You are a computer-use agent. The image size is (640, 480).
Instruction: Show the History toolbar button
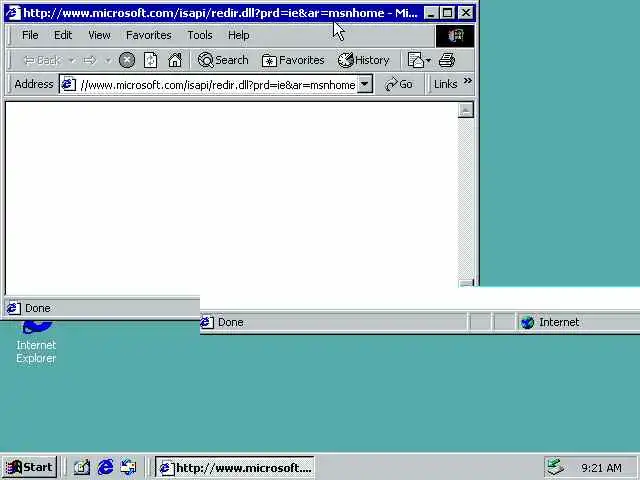coord(364,60)
